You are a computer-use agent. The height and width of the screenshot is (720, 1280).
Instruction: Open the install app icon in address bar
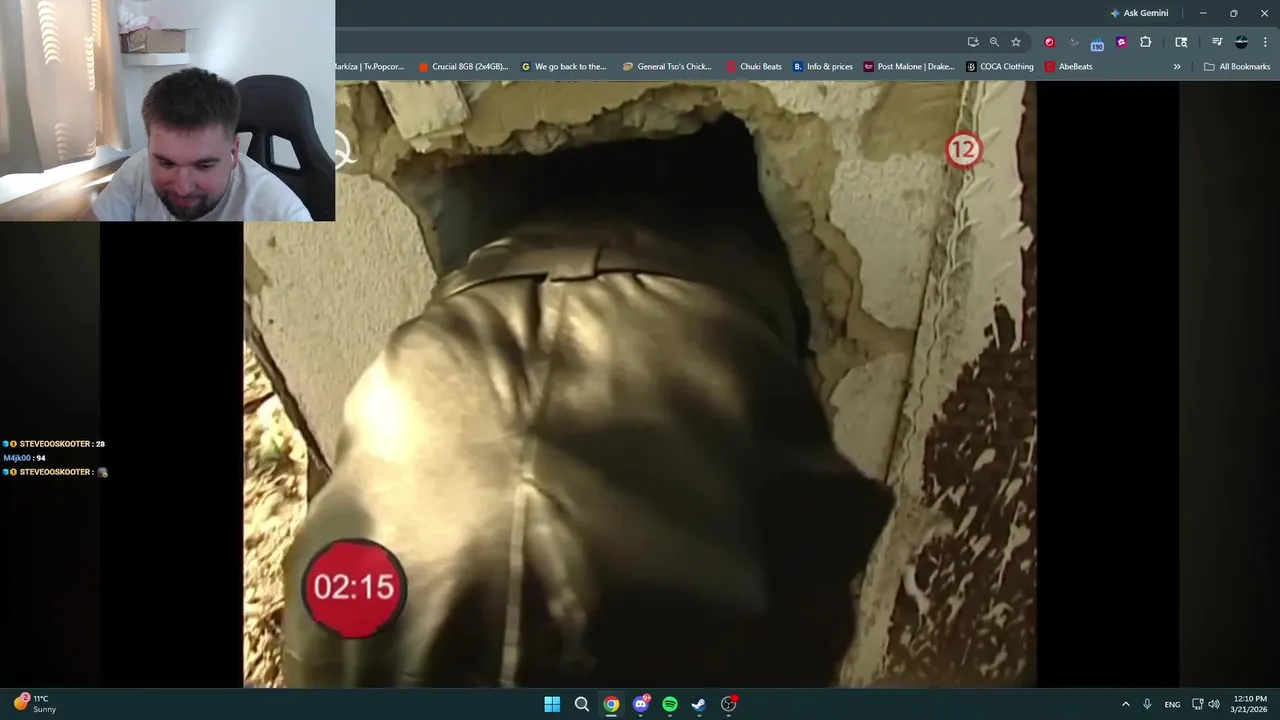(x=973, y=42)
